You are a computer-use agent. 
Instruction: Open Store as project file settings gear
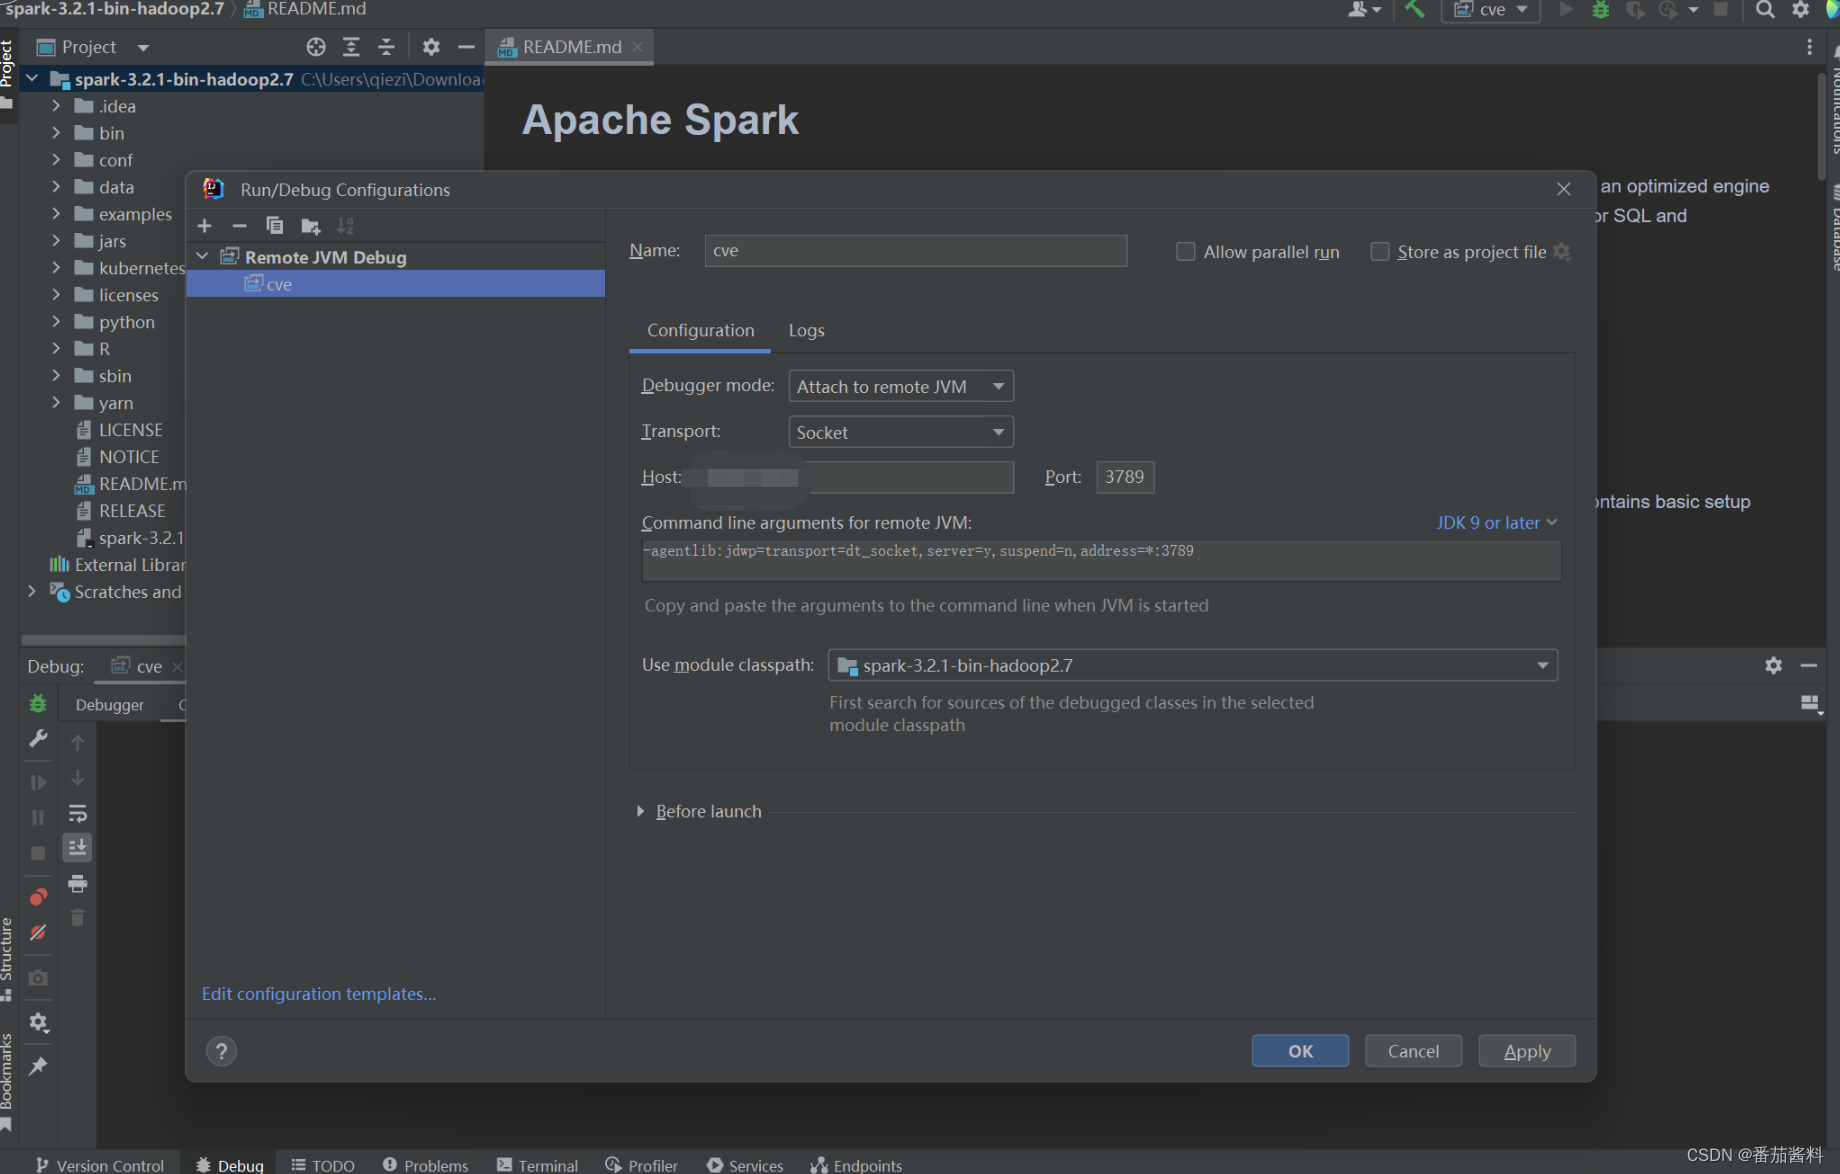1562,252
